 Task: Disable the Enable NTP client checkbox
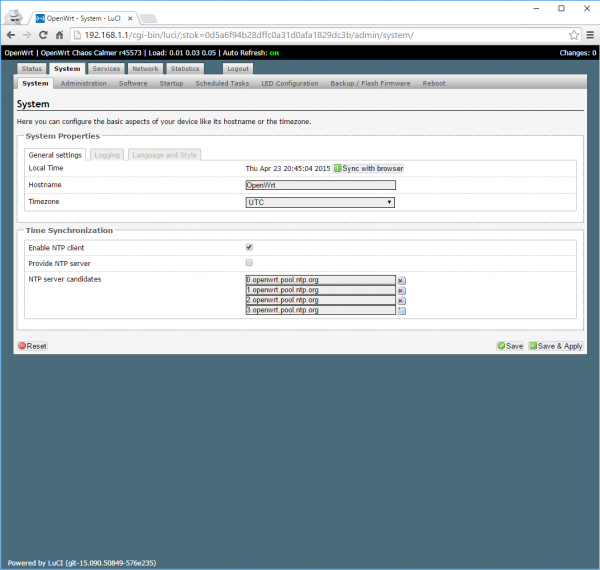(x=249, y=247)
